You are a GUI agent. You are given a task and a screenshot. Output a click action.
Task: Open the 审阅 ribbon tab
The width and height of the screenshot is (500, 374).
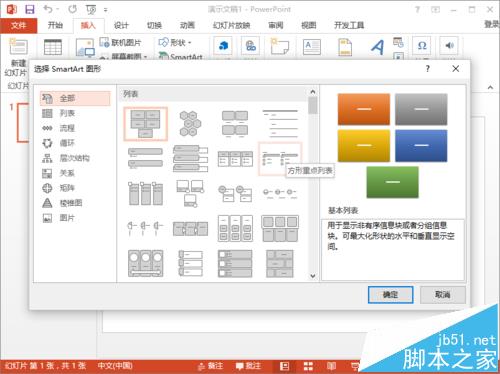(x=276, y=25)
